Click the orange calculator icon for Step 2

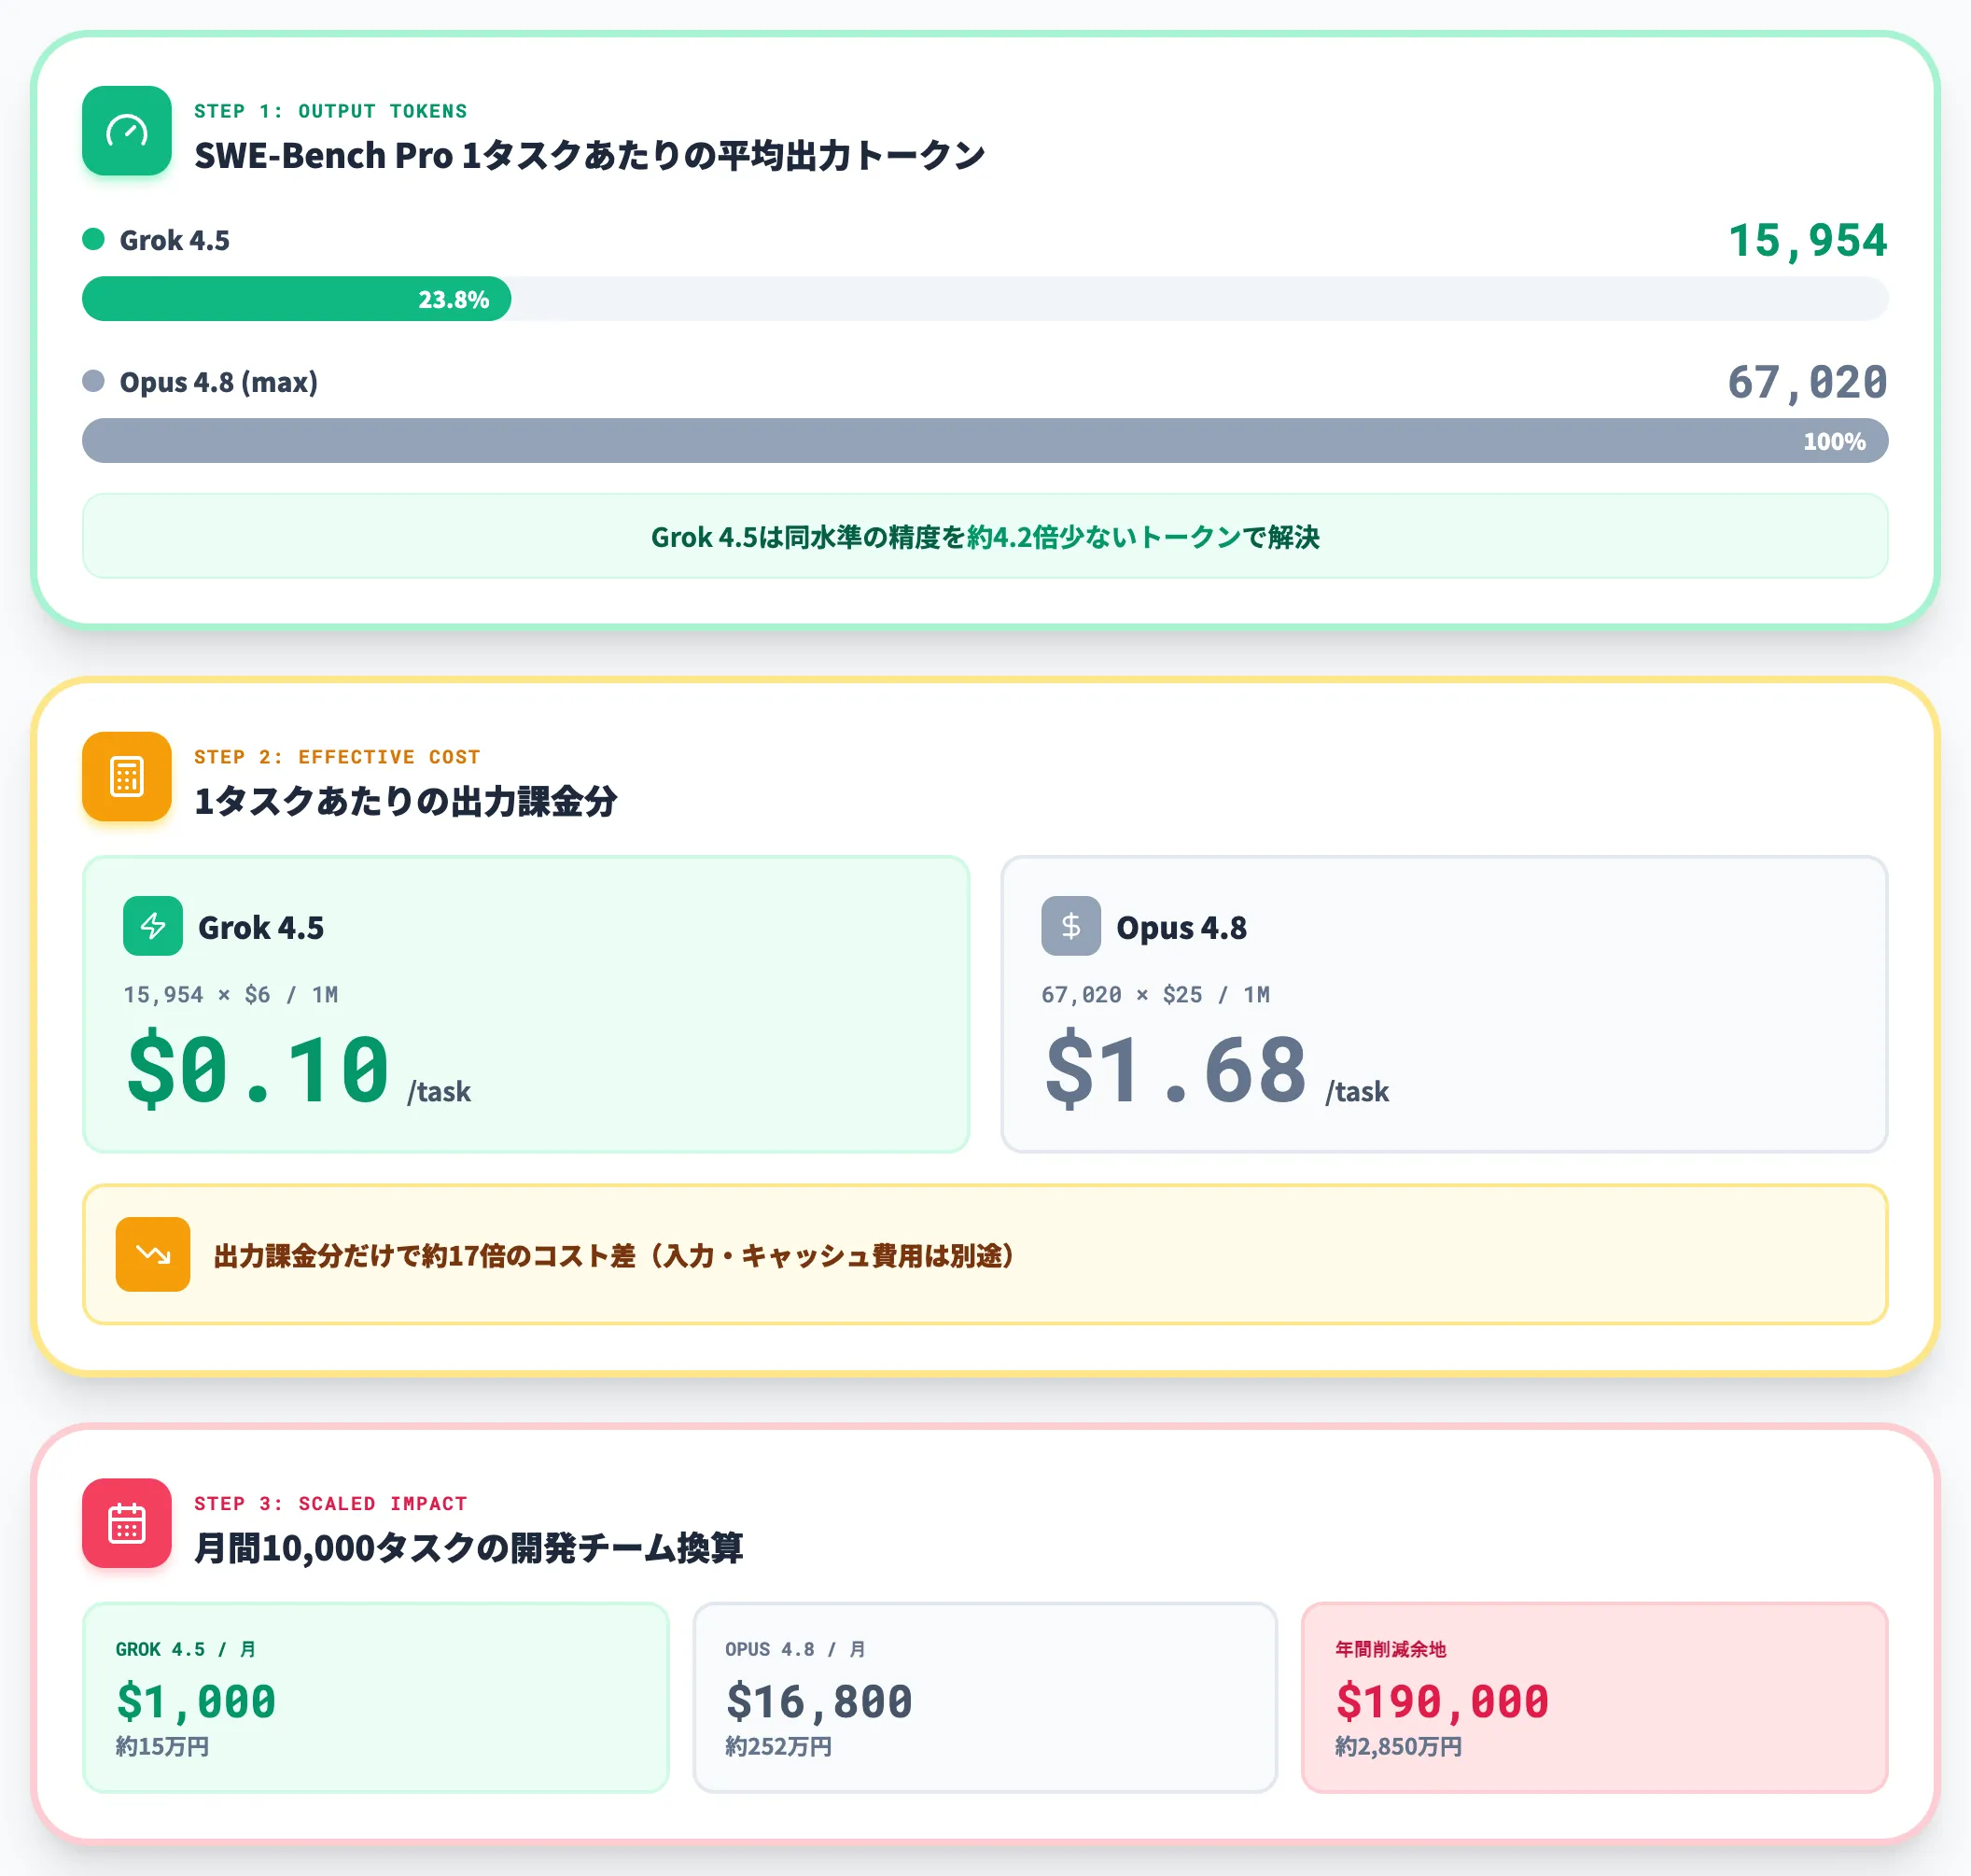point(127,777)
